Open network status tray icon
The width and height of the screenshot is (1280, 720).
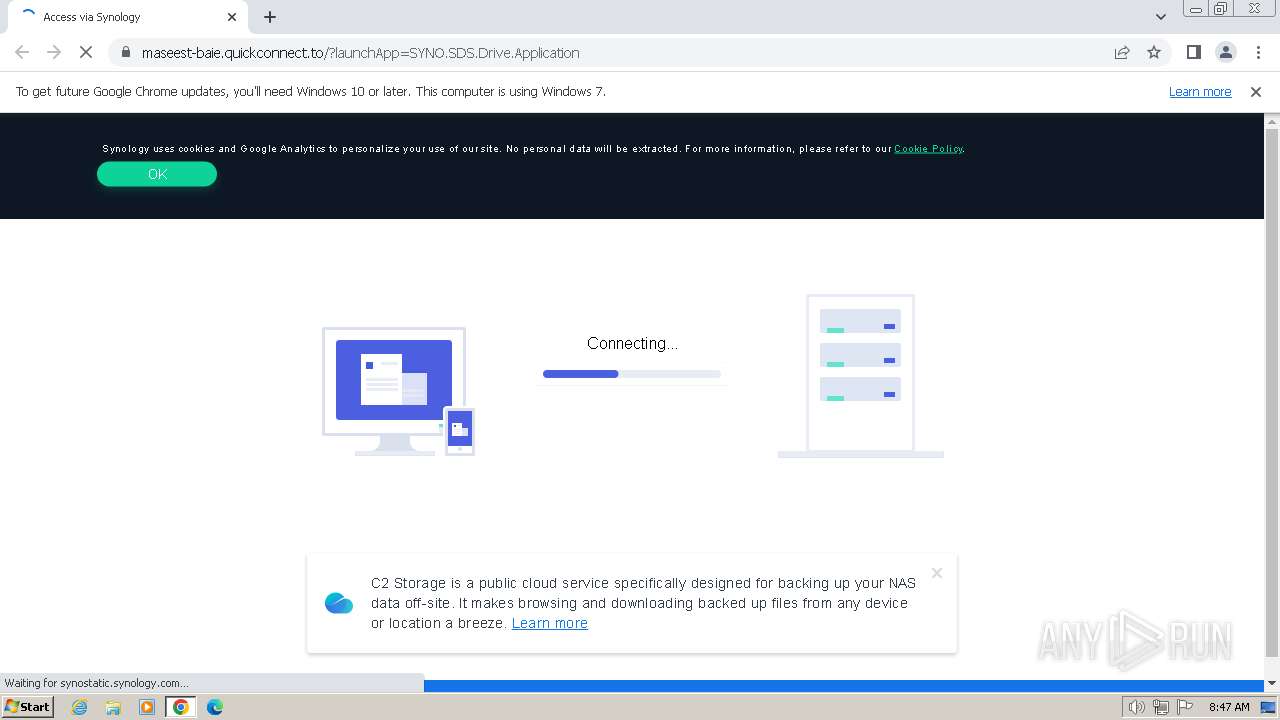(x=1160, y=707)
